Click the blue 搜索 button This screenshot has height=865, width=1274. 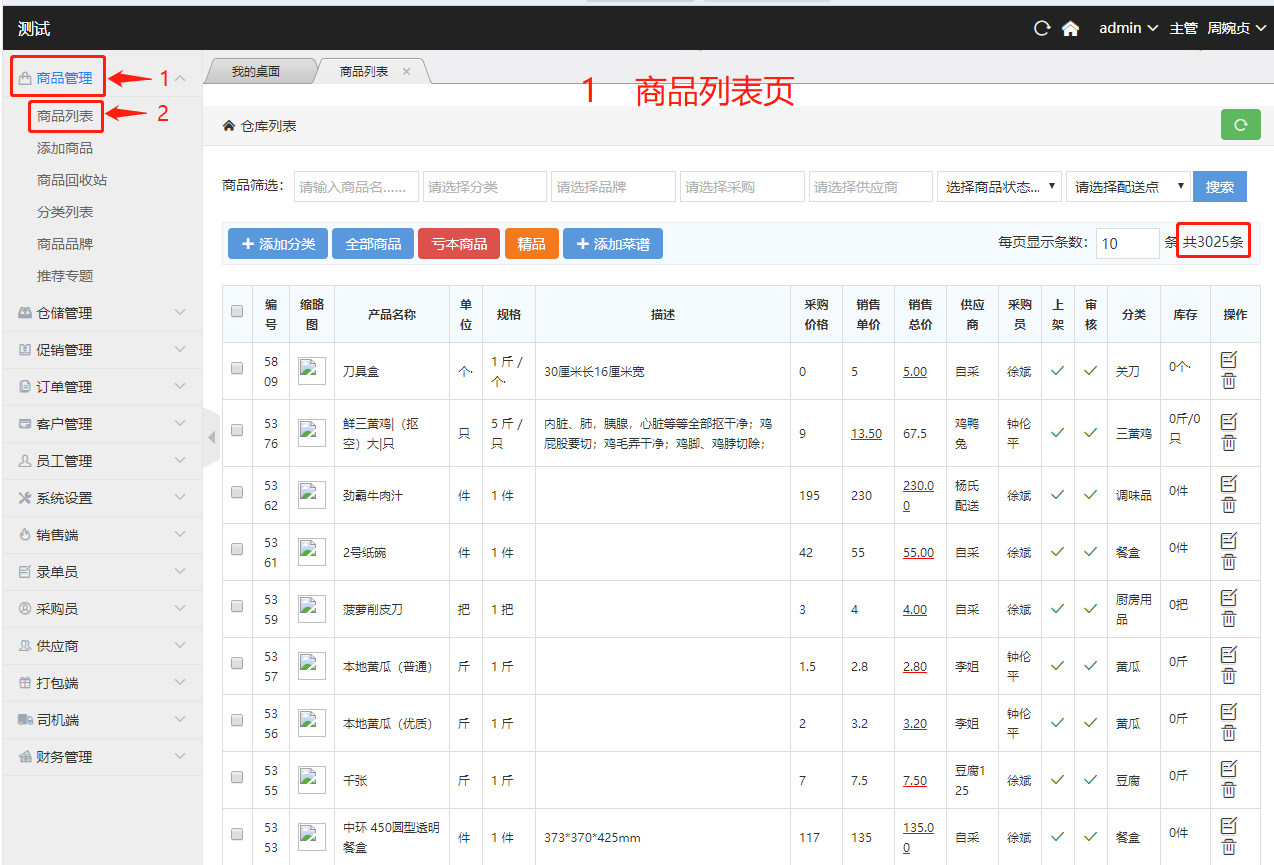[1219, 187]
